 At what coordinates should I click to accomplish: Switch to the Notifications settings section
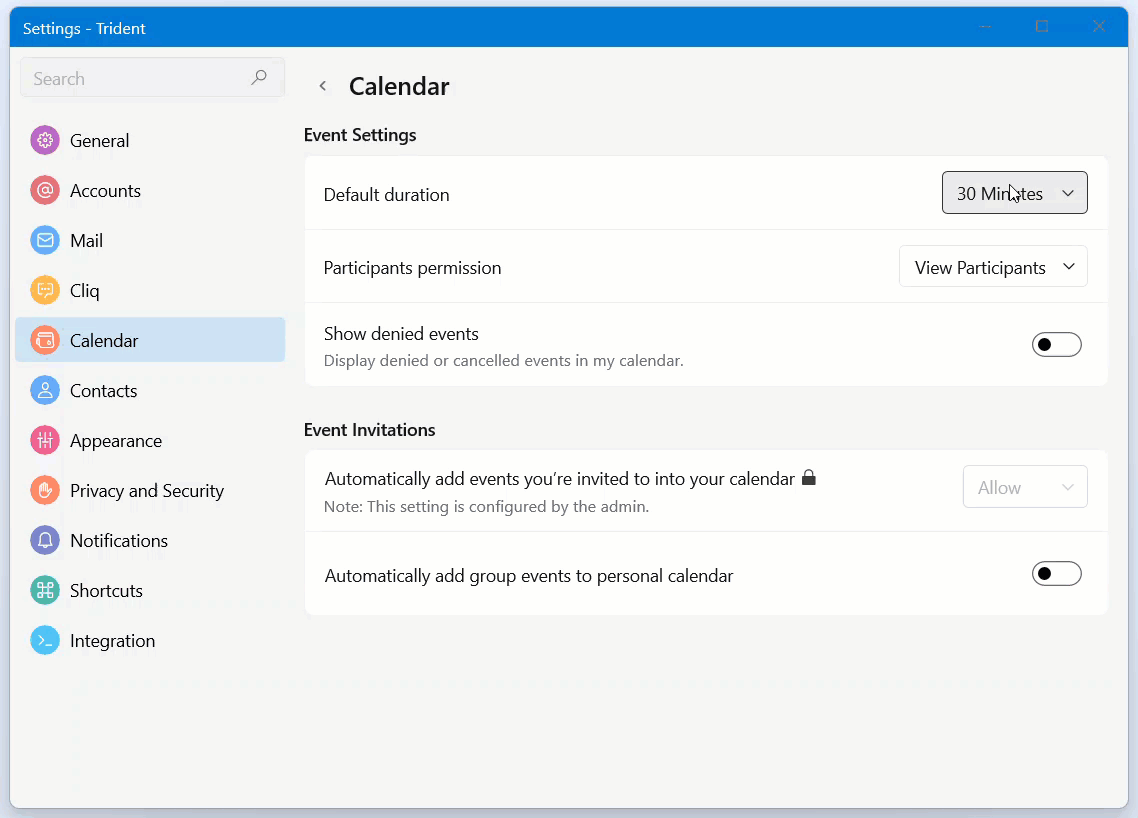click(x=118, y=541)
